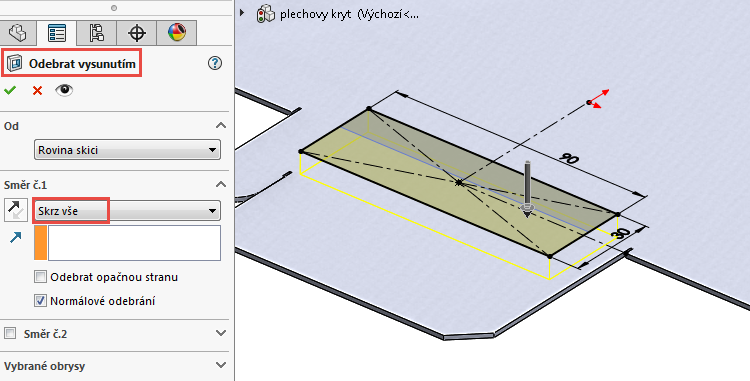Screen dimensions: 750x381
Task: Collapse the Směr č.1 section
Action: point(221,185)
